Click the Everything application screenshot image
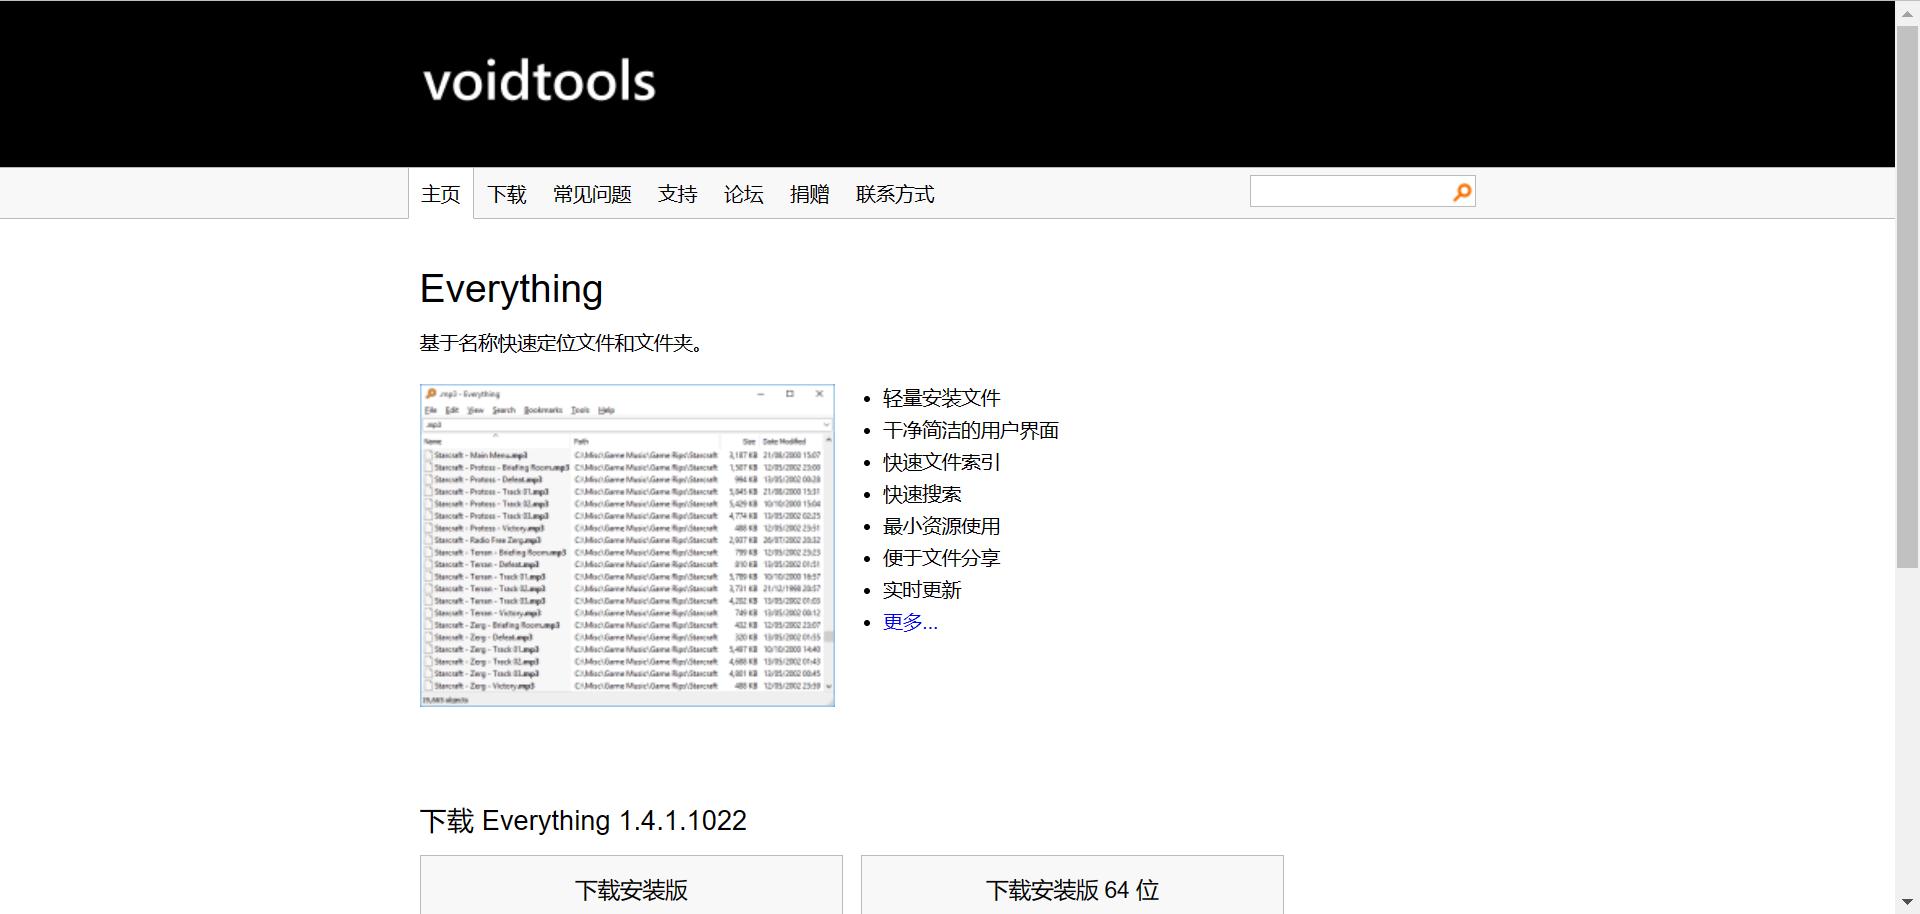Viewport: 1920px width, 914px height. pyautogui.click(x=626, y=545)
